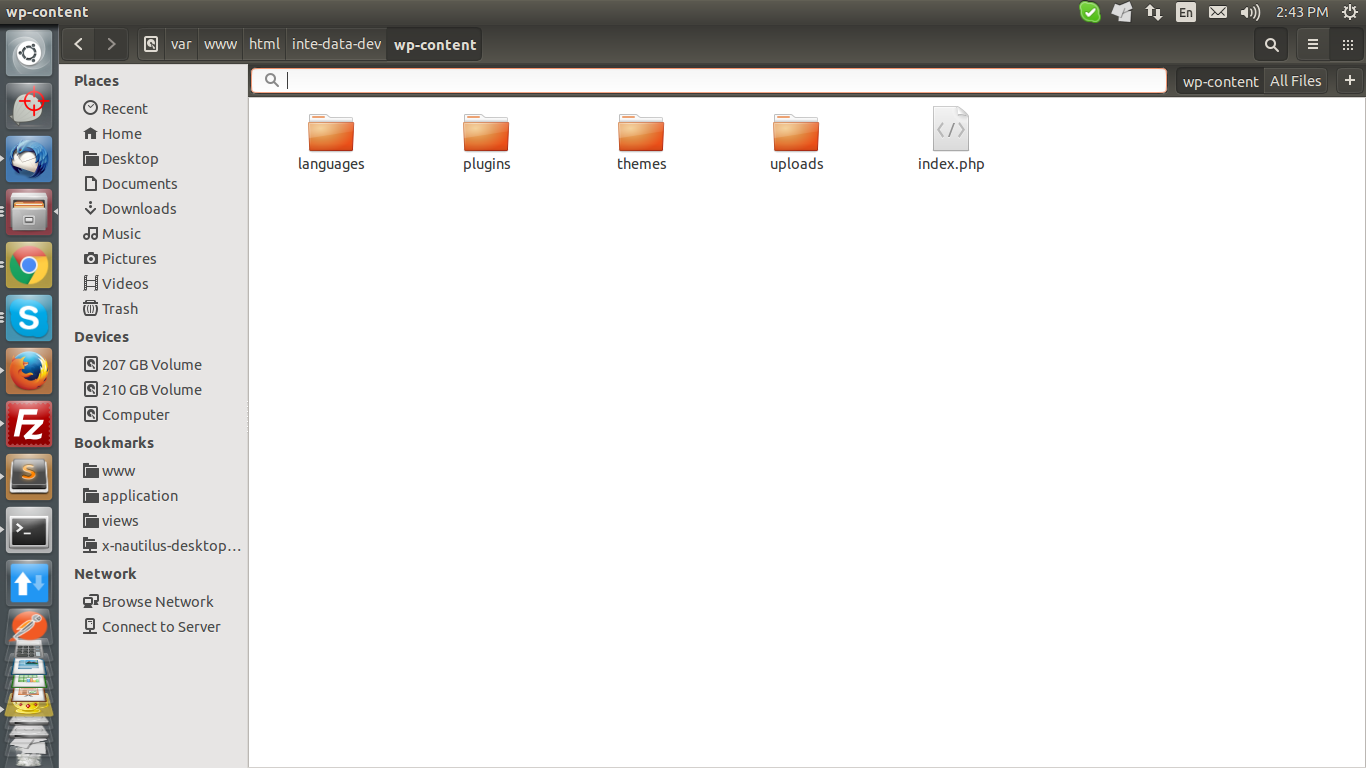
Task: Go to inte-data-dev in path bar
Action: coord(336,44)
